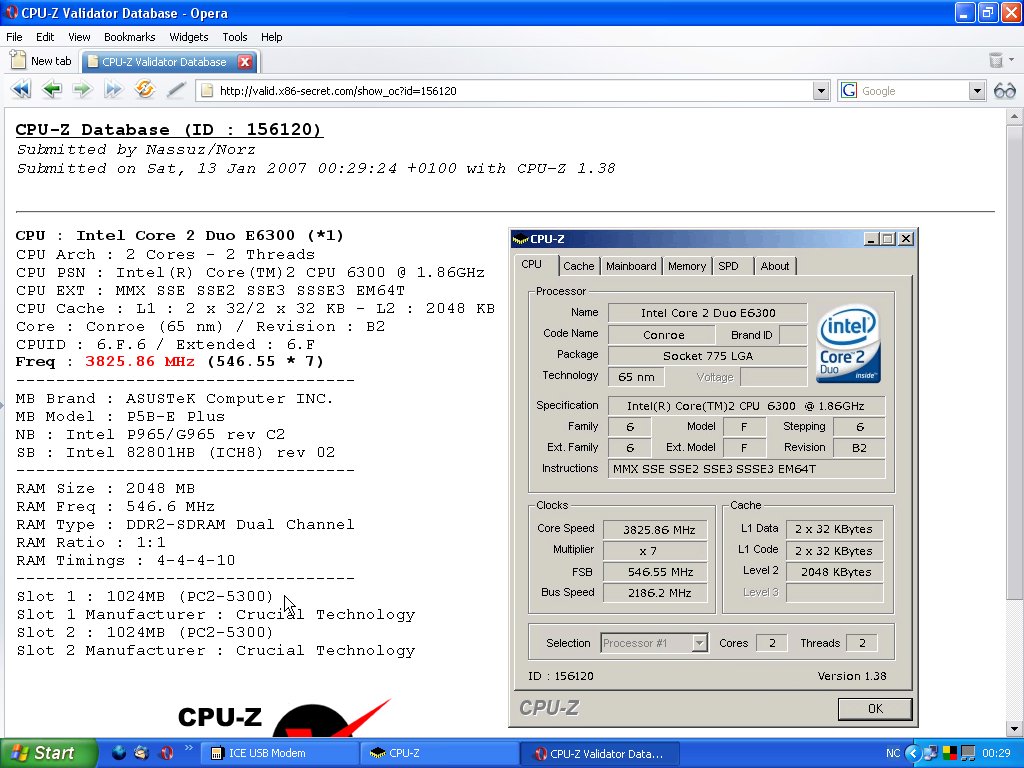This screenshot has height=768, width=1024.
Task: Open the Tools menu
Action: 234,37
